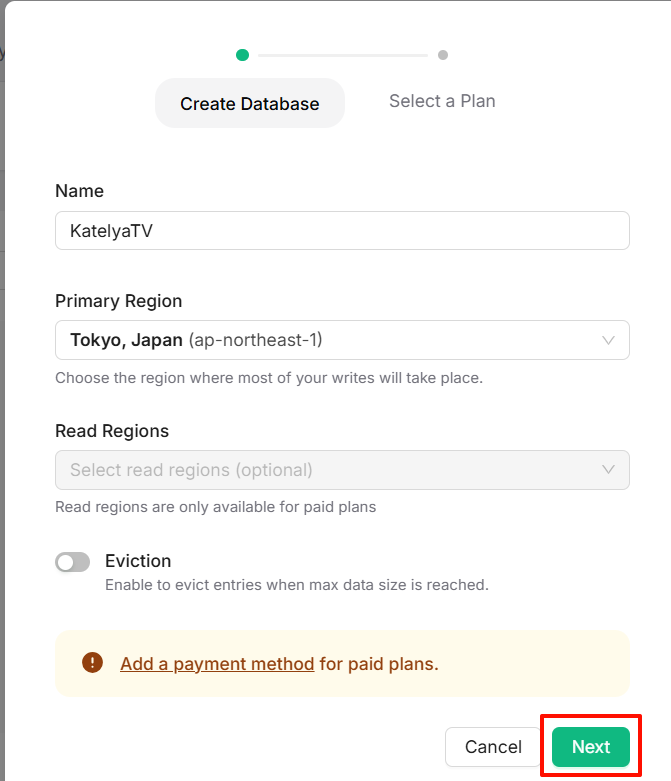Click the progress line between steps
The image size is (671, 781).
[342, 55]
